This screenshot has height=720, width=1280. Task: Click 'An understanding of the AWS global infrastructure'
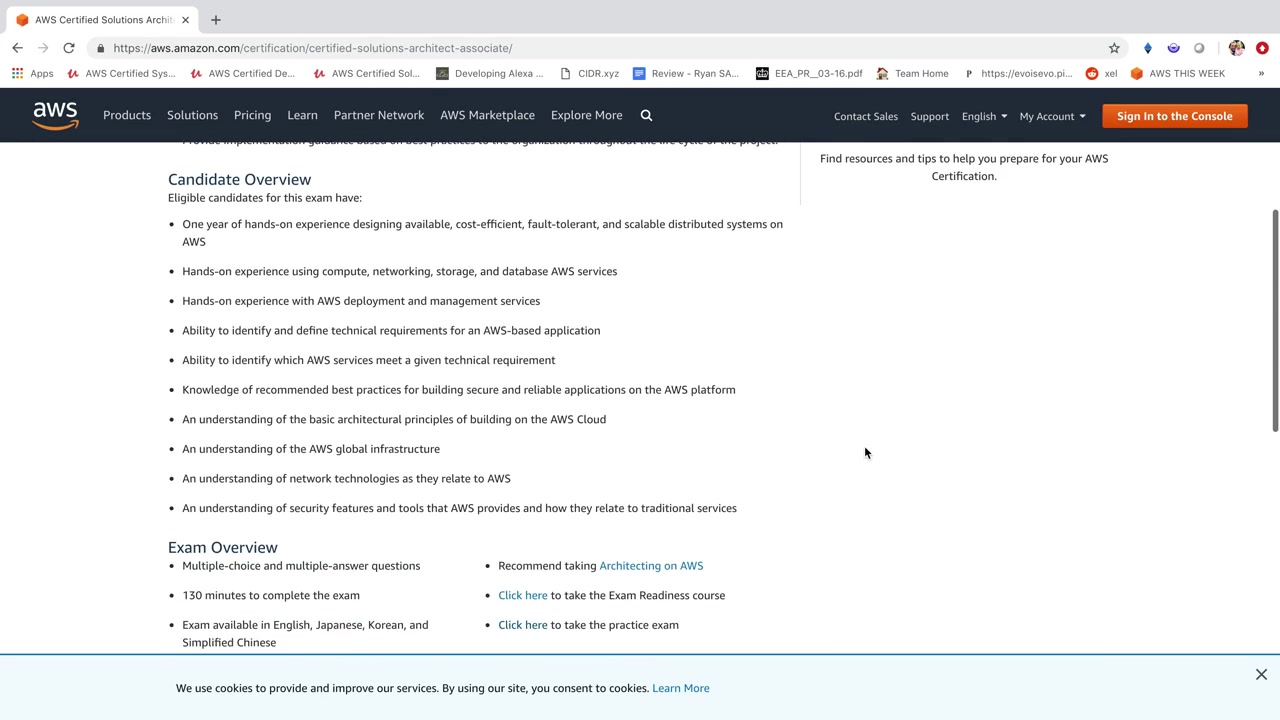[x=311, y=449]
